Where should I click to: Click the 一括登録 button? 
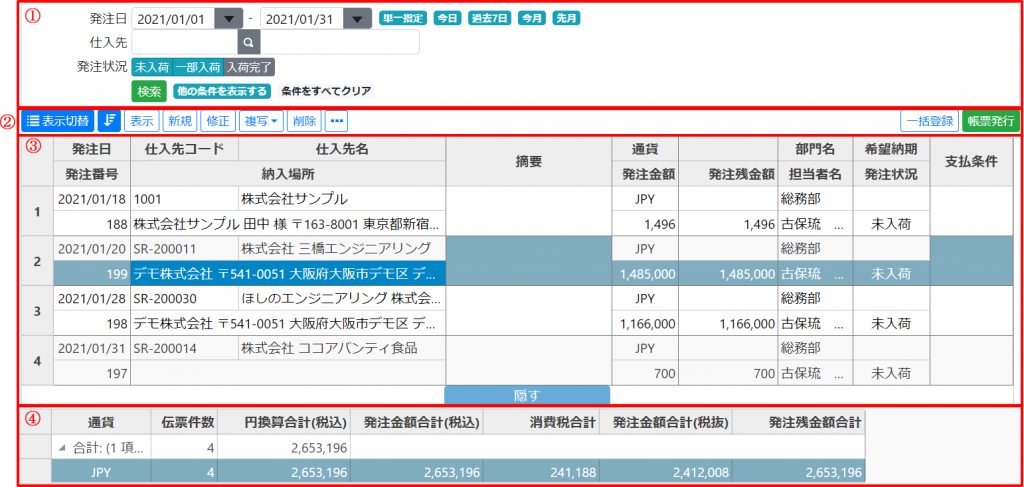pos(928,121)
